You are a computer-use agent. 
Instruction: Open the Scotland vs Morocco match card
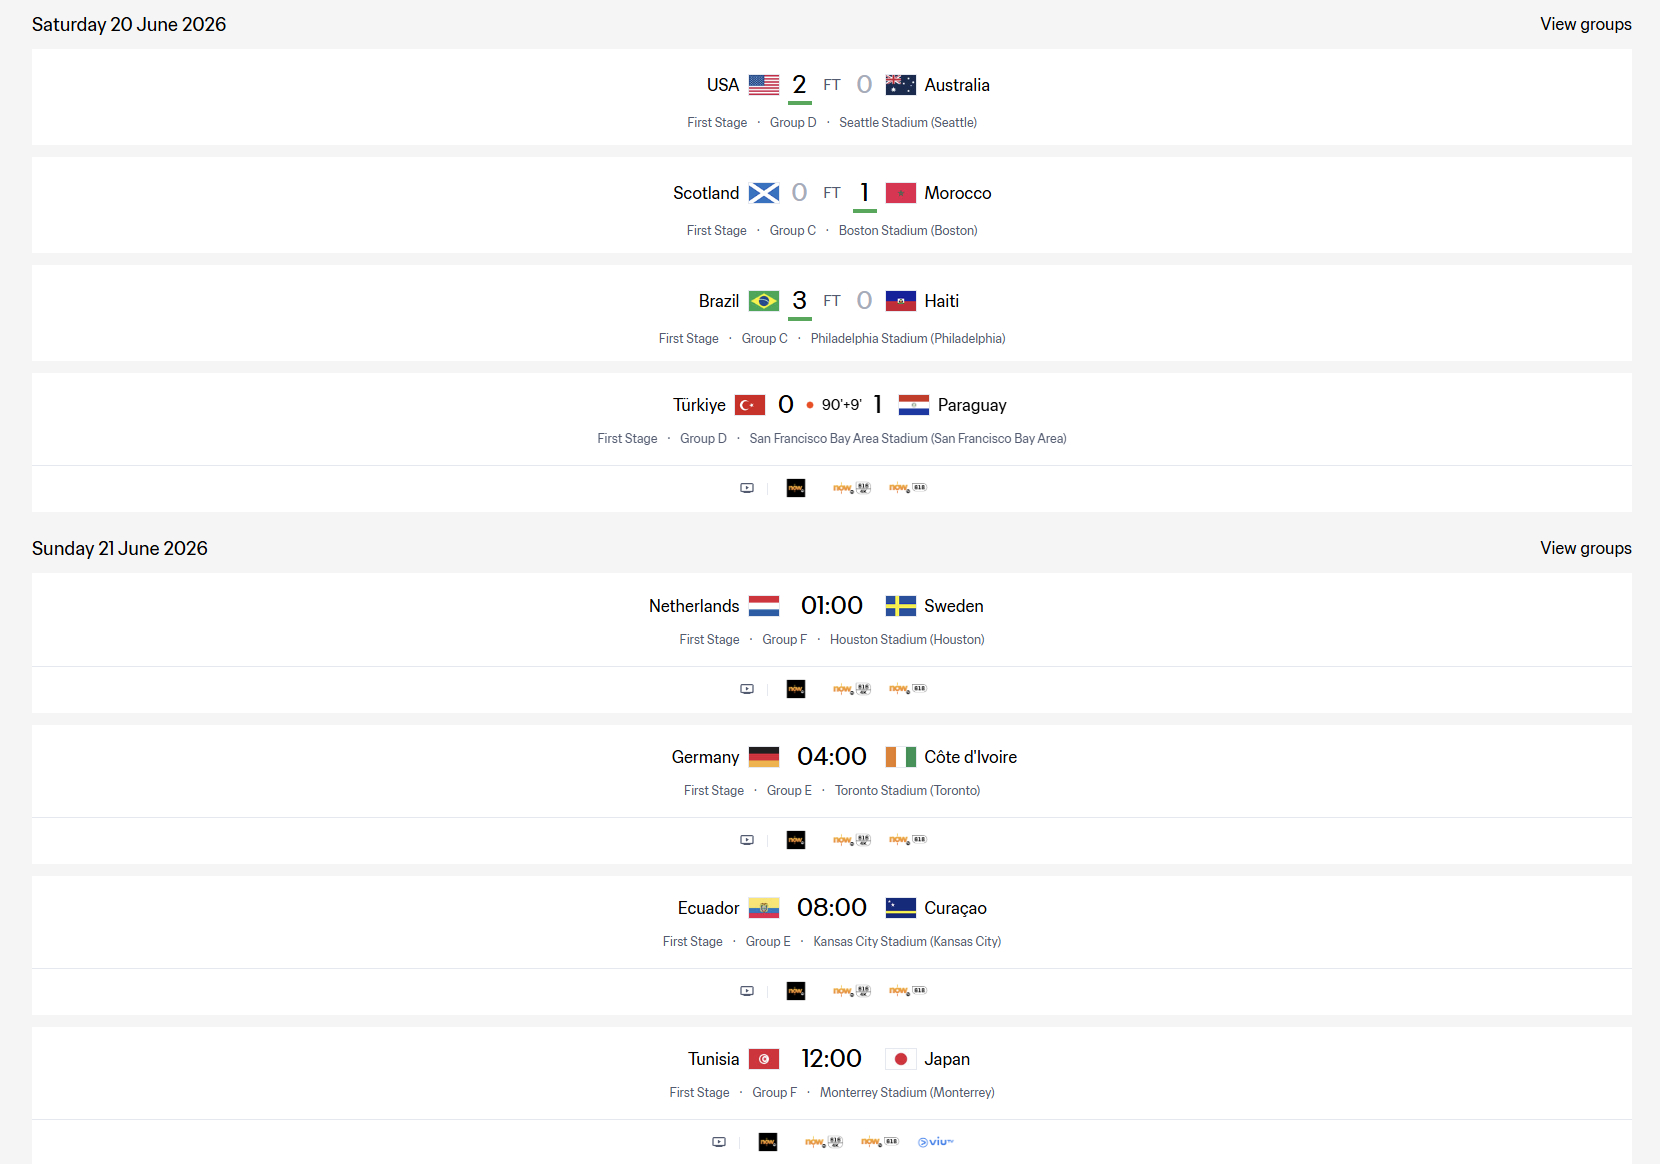(x=832, y=205)
